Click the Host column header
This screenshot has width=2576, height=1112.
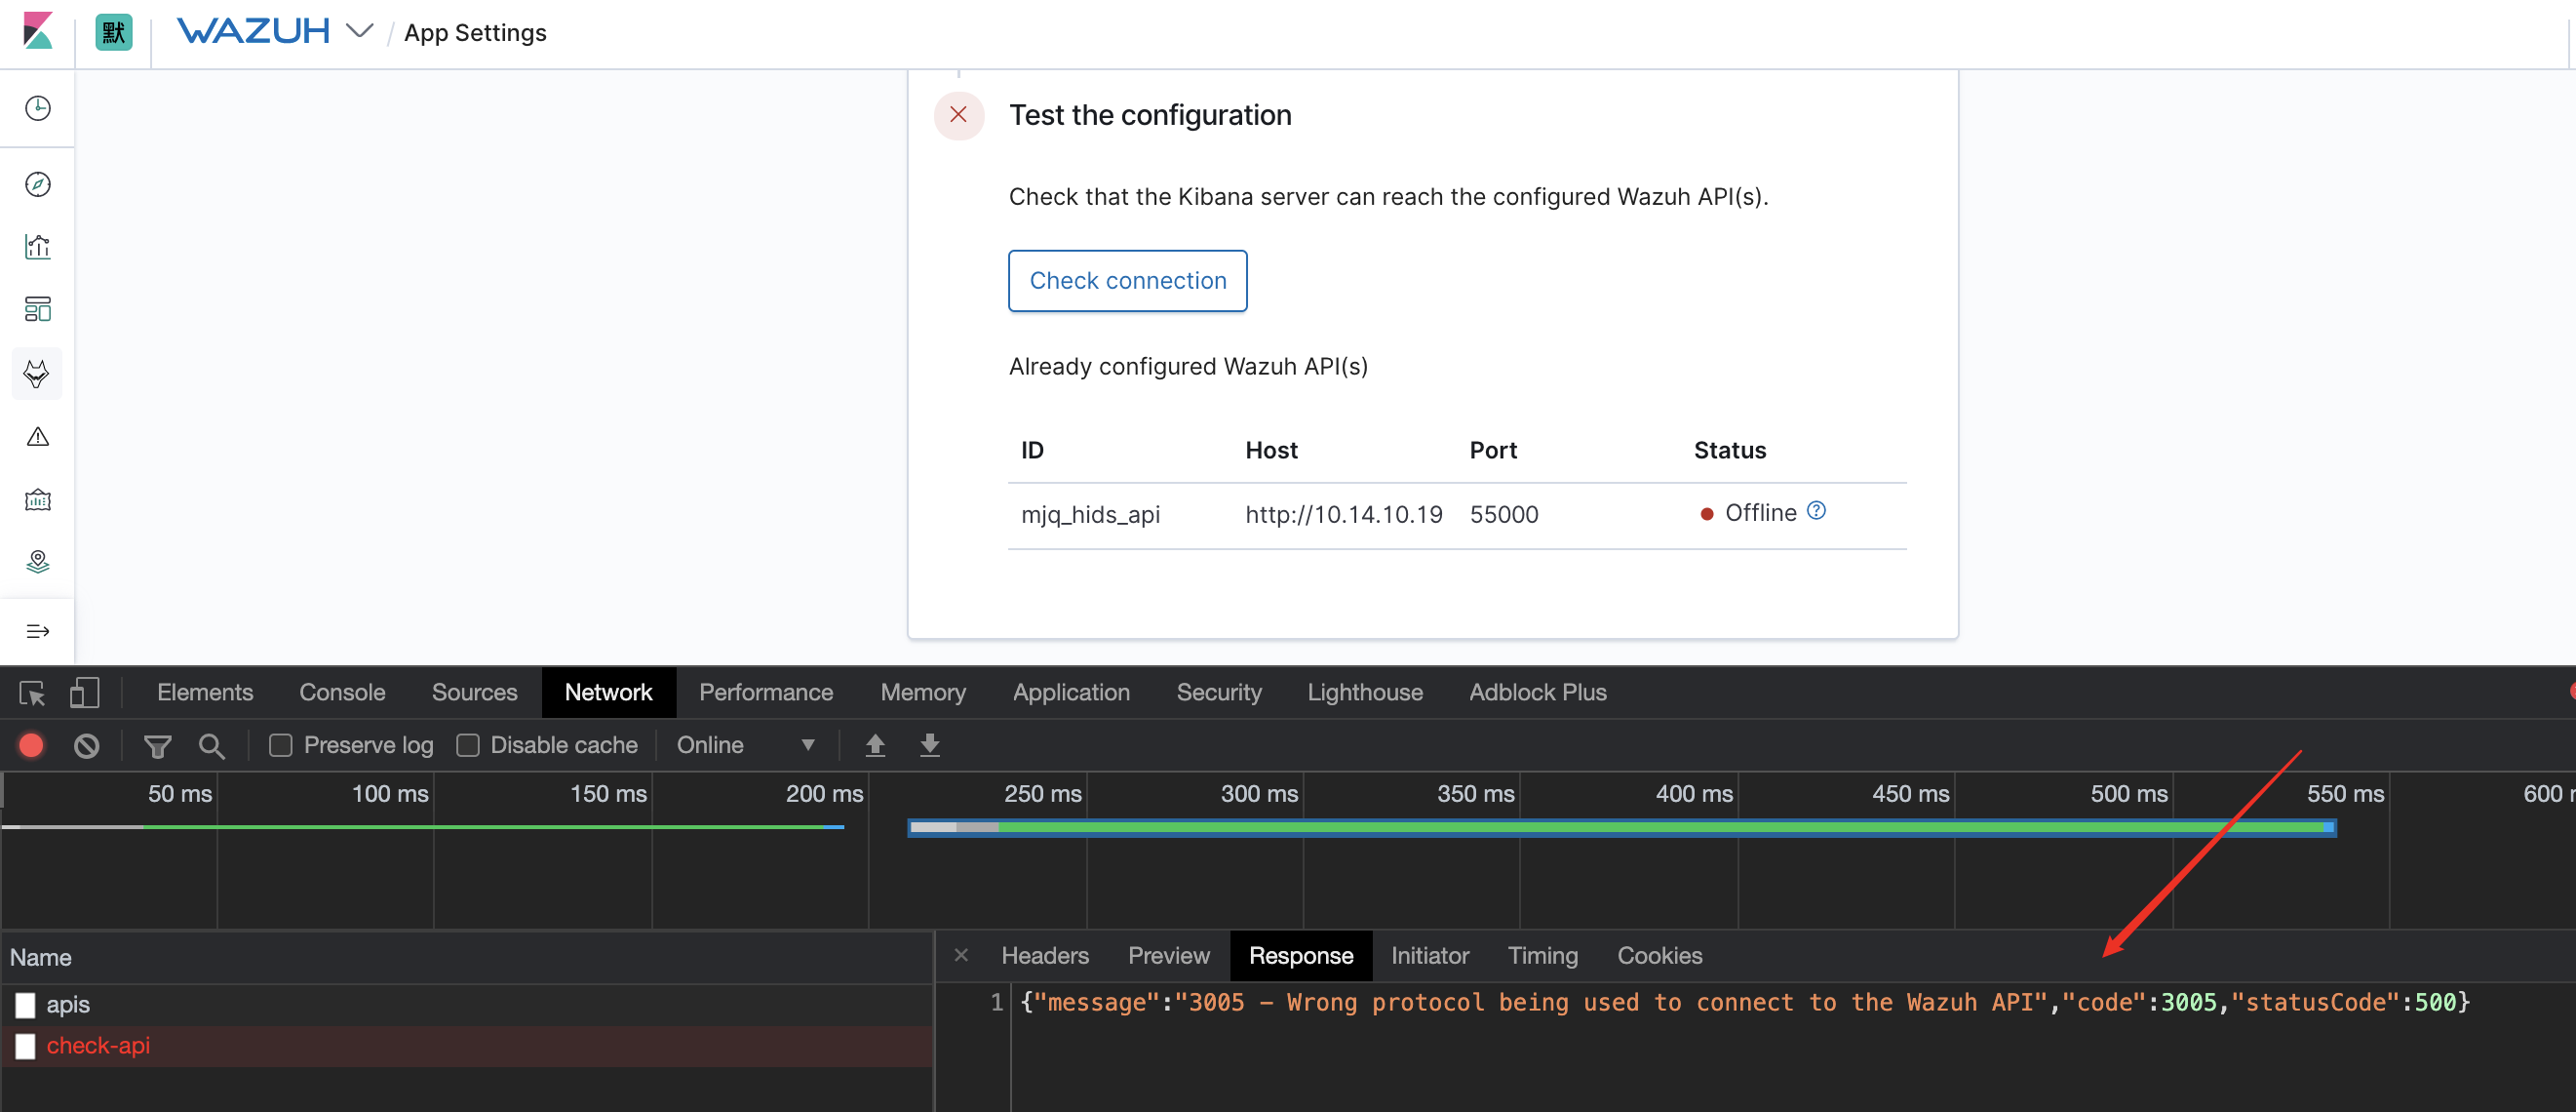tap(1271, 450)
